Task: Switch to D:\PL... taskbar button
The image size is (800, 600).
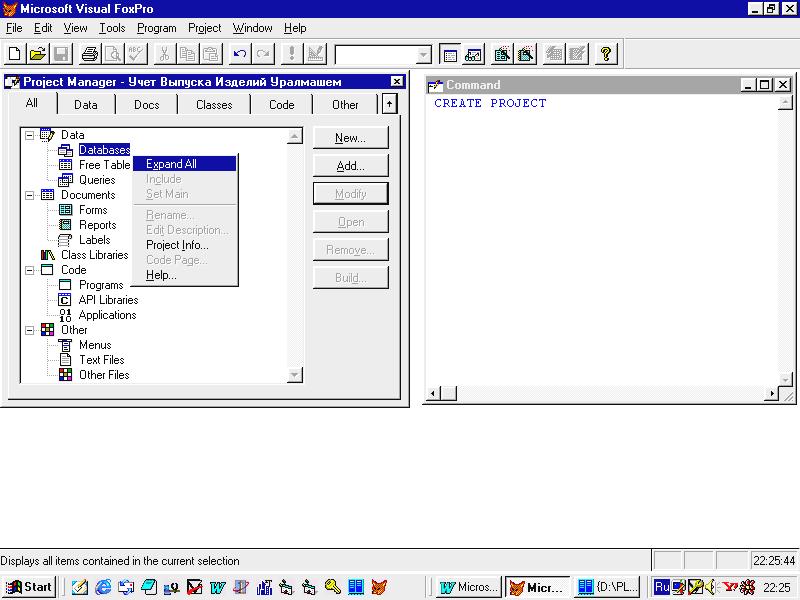Action: point(607,587)
